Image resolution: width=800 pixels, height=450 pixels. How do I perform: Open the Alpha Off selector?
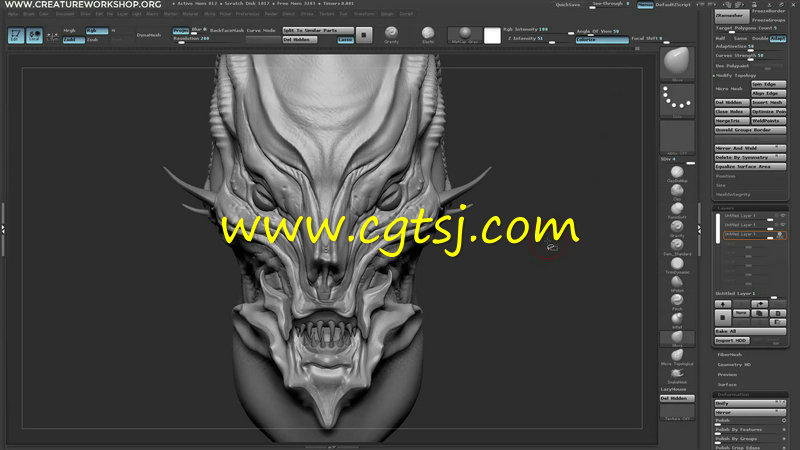click(x=677, y=138)
